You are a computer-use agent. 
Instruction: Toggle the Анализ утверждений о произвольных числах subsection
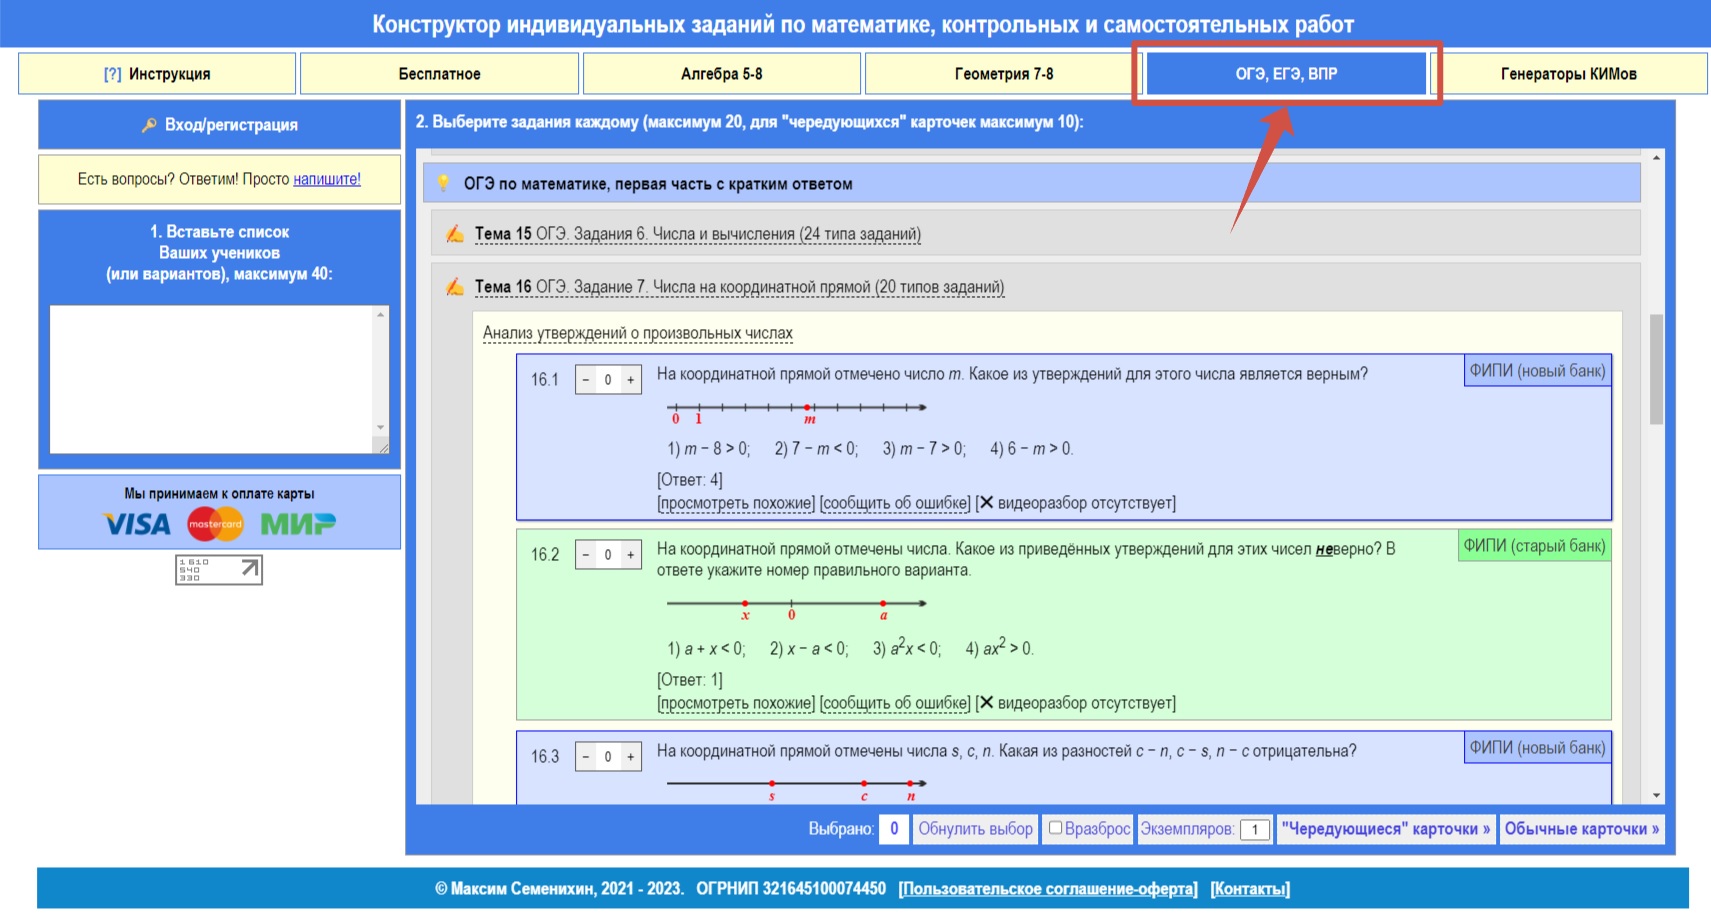[x=637, y=333]
